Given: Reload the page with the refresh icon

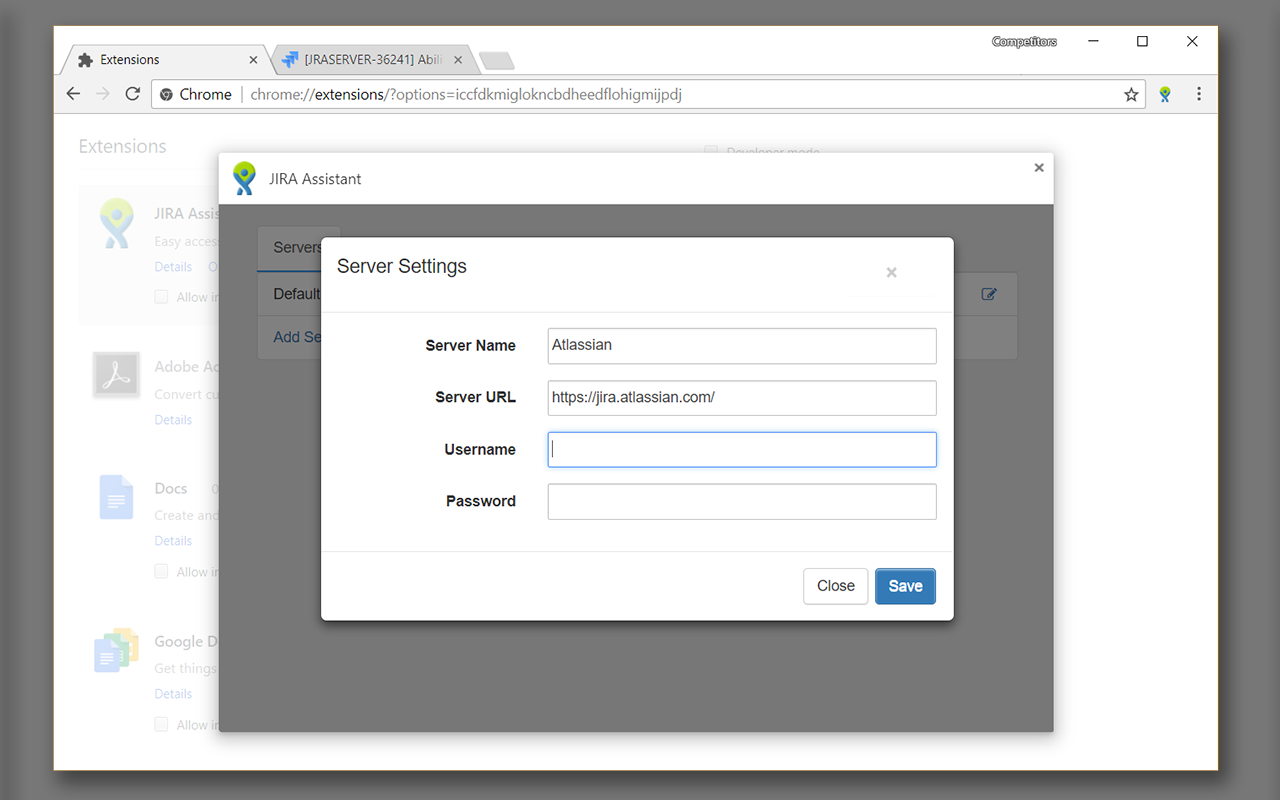Looking at the screenshot, I should pyautogui.click(x=132, y=94).
